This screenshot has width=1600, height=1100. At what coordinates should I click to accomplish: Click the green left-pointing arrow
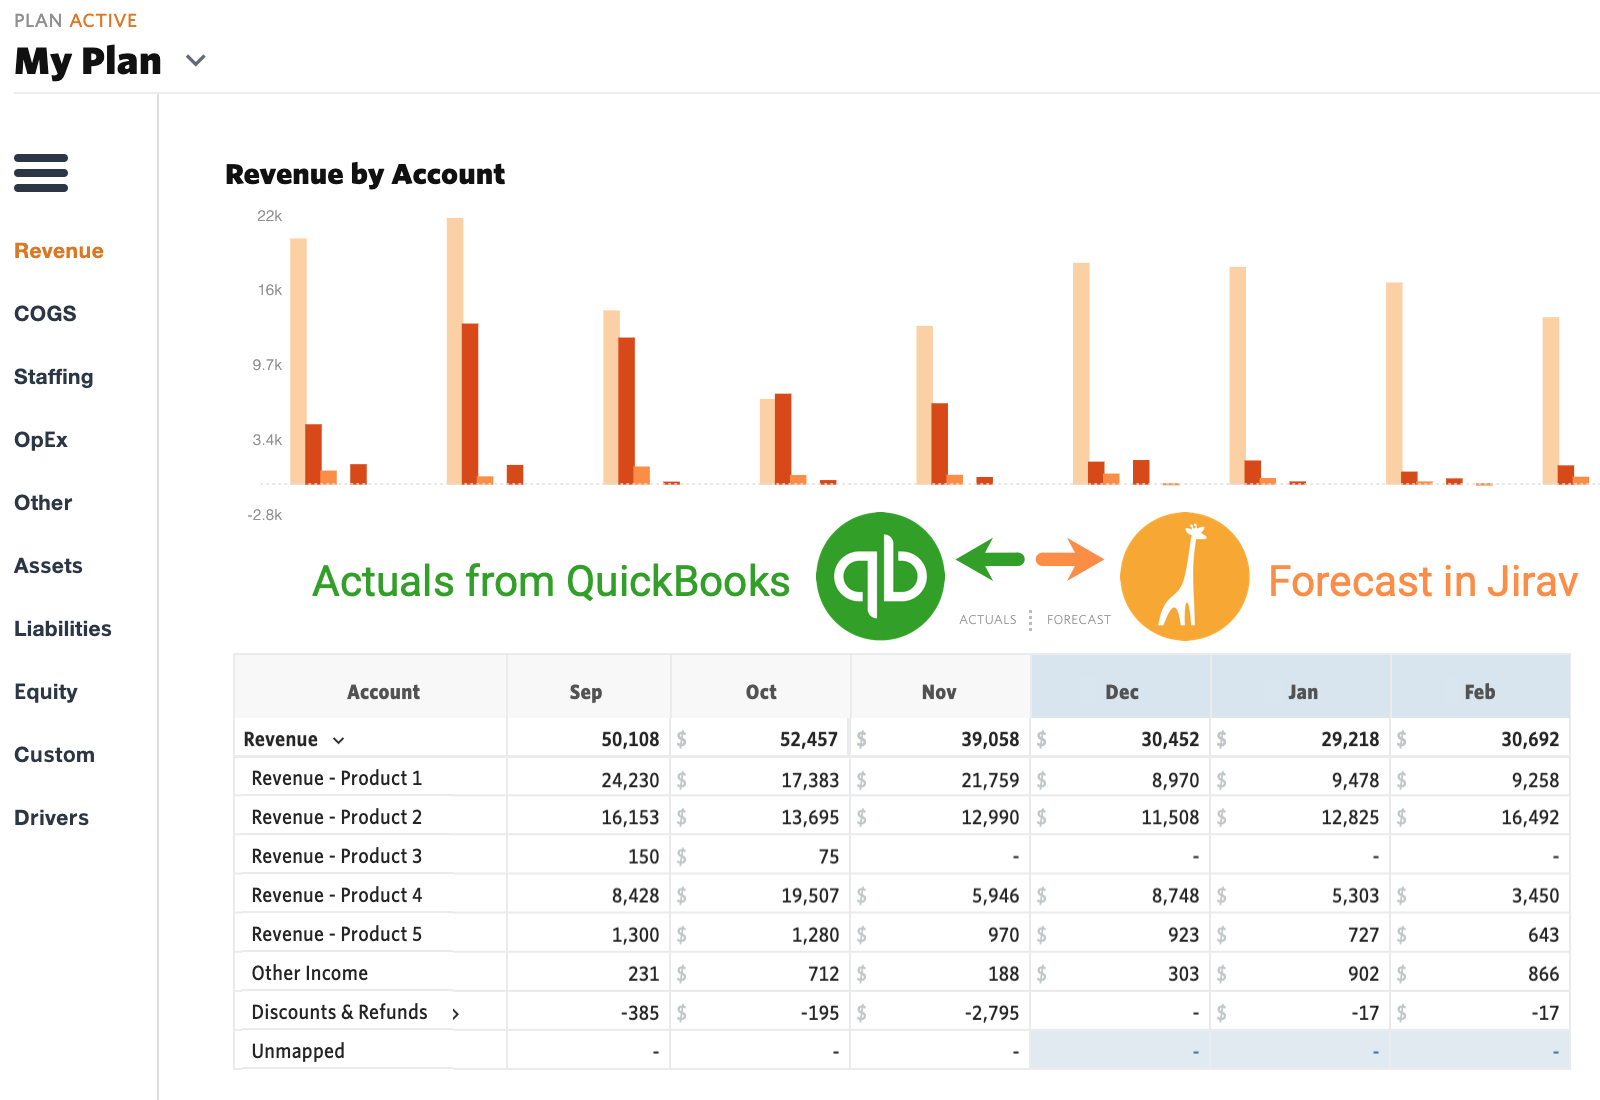pos(990,559)
